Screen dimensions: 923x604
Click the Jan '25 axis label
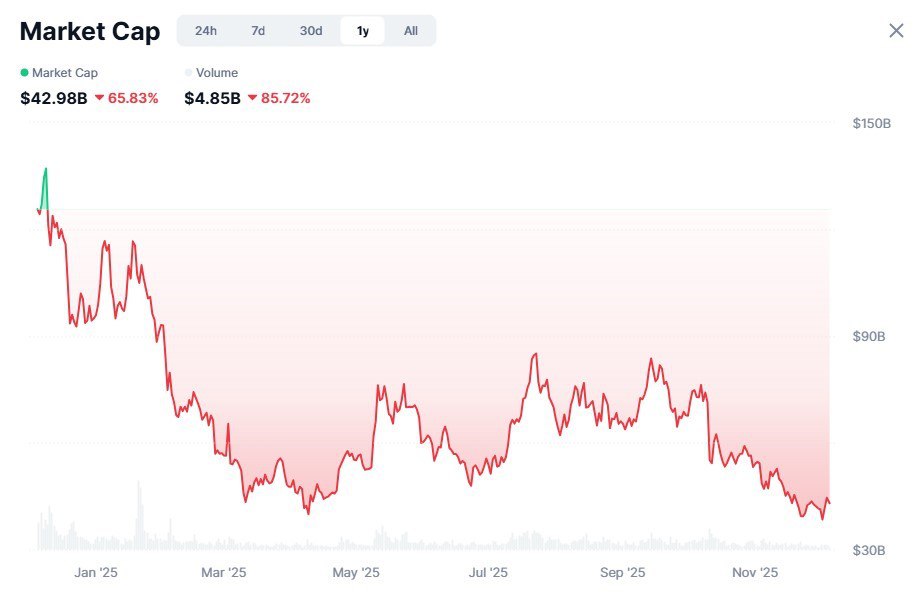pyautogui.click(x=97, y=573)
